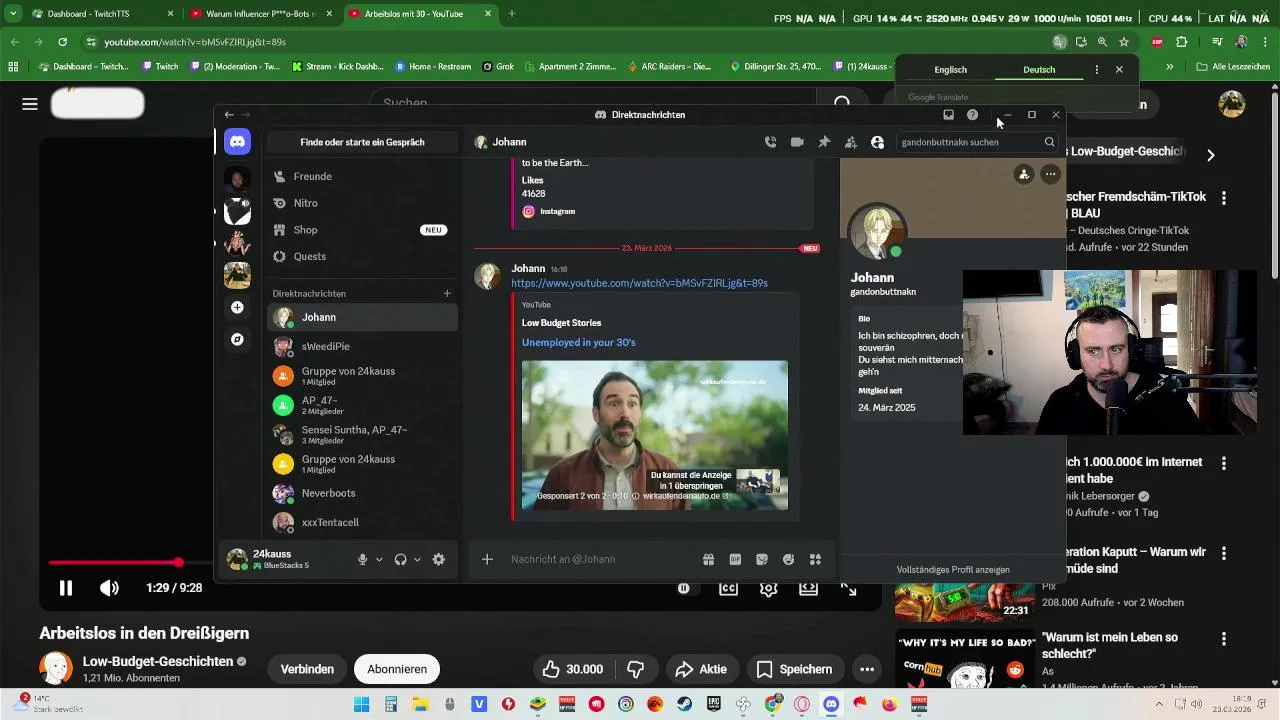Viewport: 1280px width, 720px height.
Task: Open the Twitch bookmark in bookmarks bar
Action: pos(160,67)
